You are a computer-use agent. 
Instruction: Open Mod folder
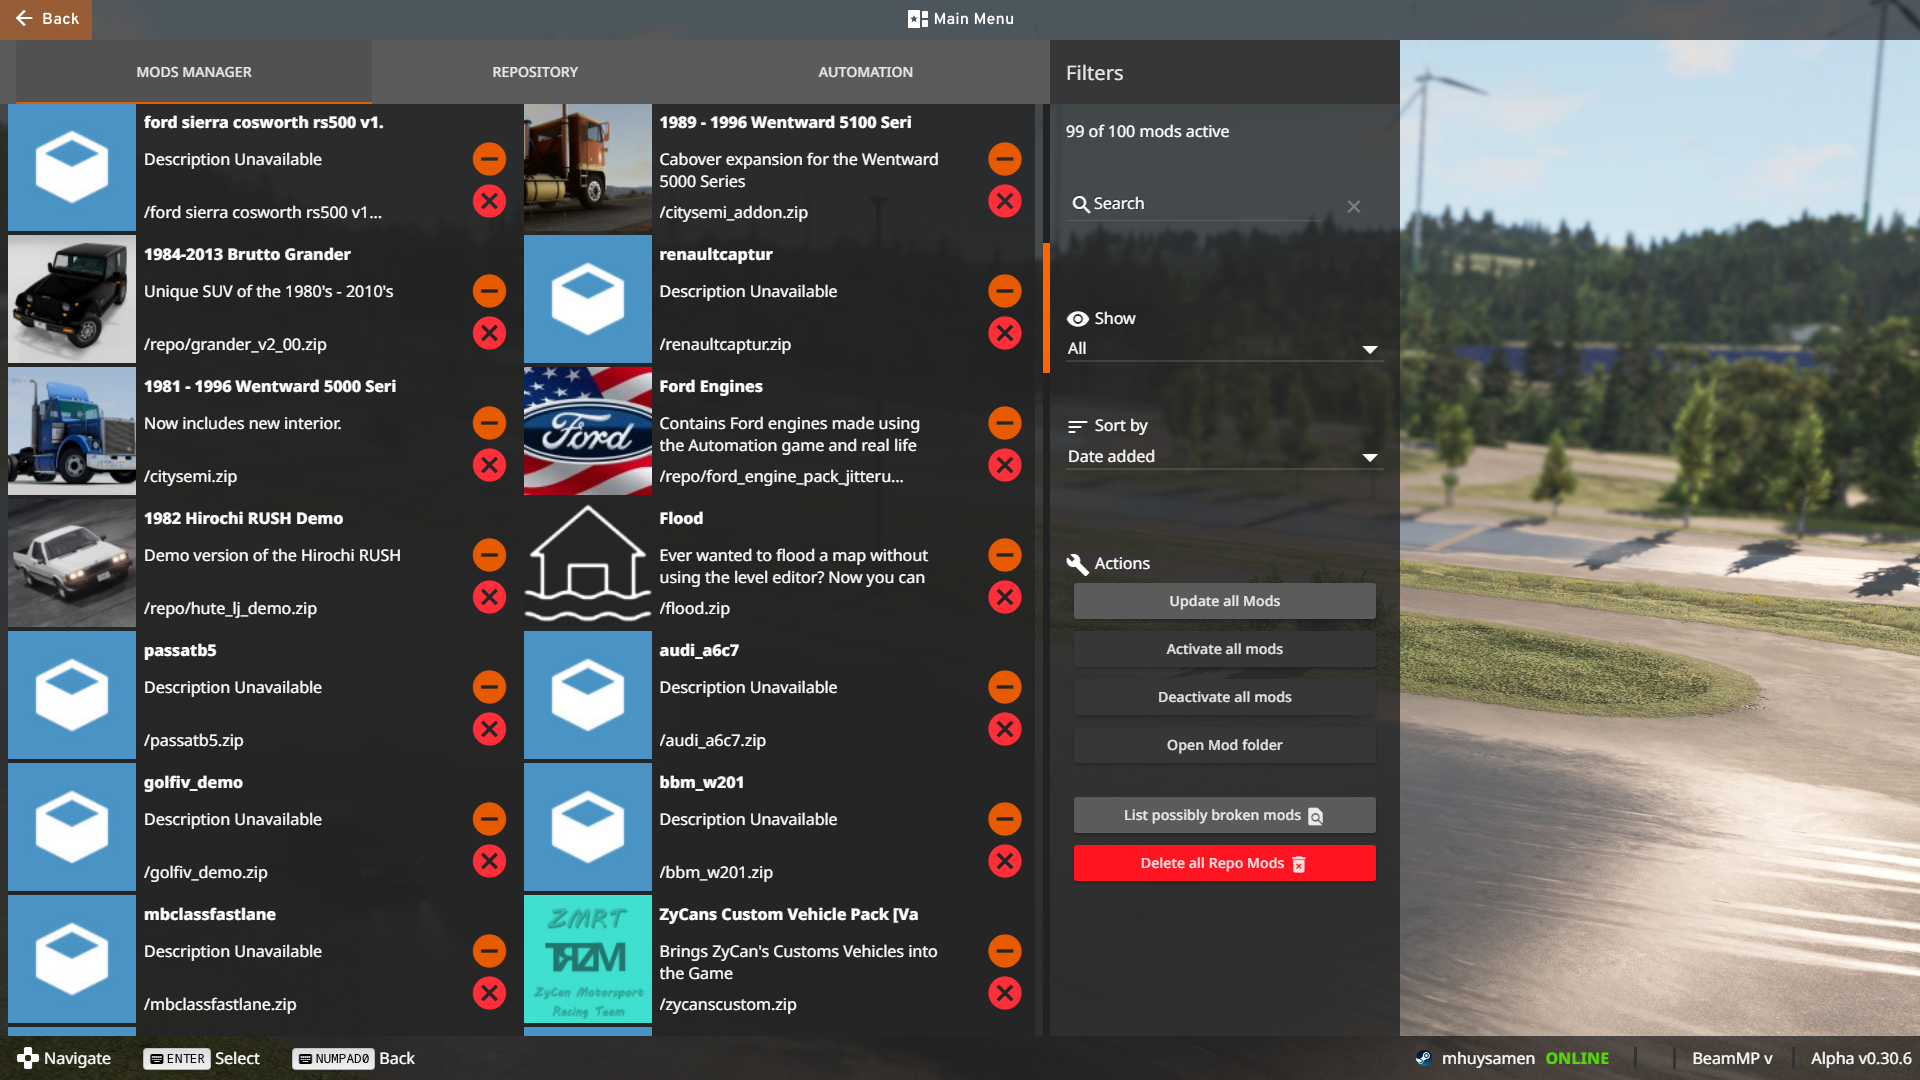pos(1224,745)
